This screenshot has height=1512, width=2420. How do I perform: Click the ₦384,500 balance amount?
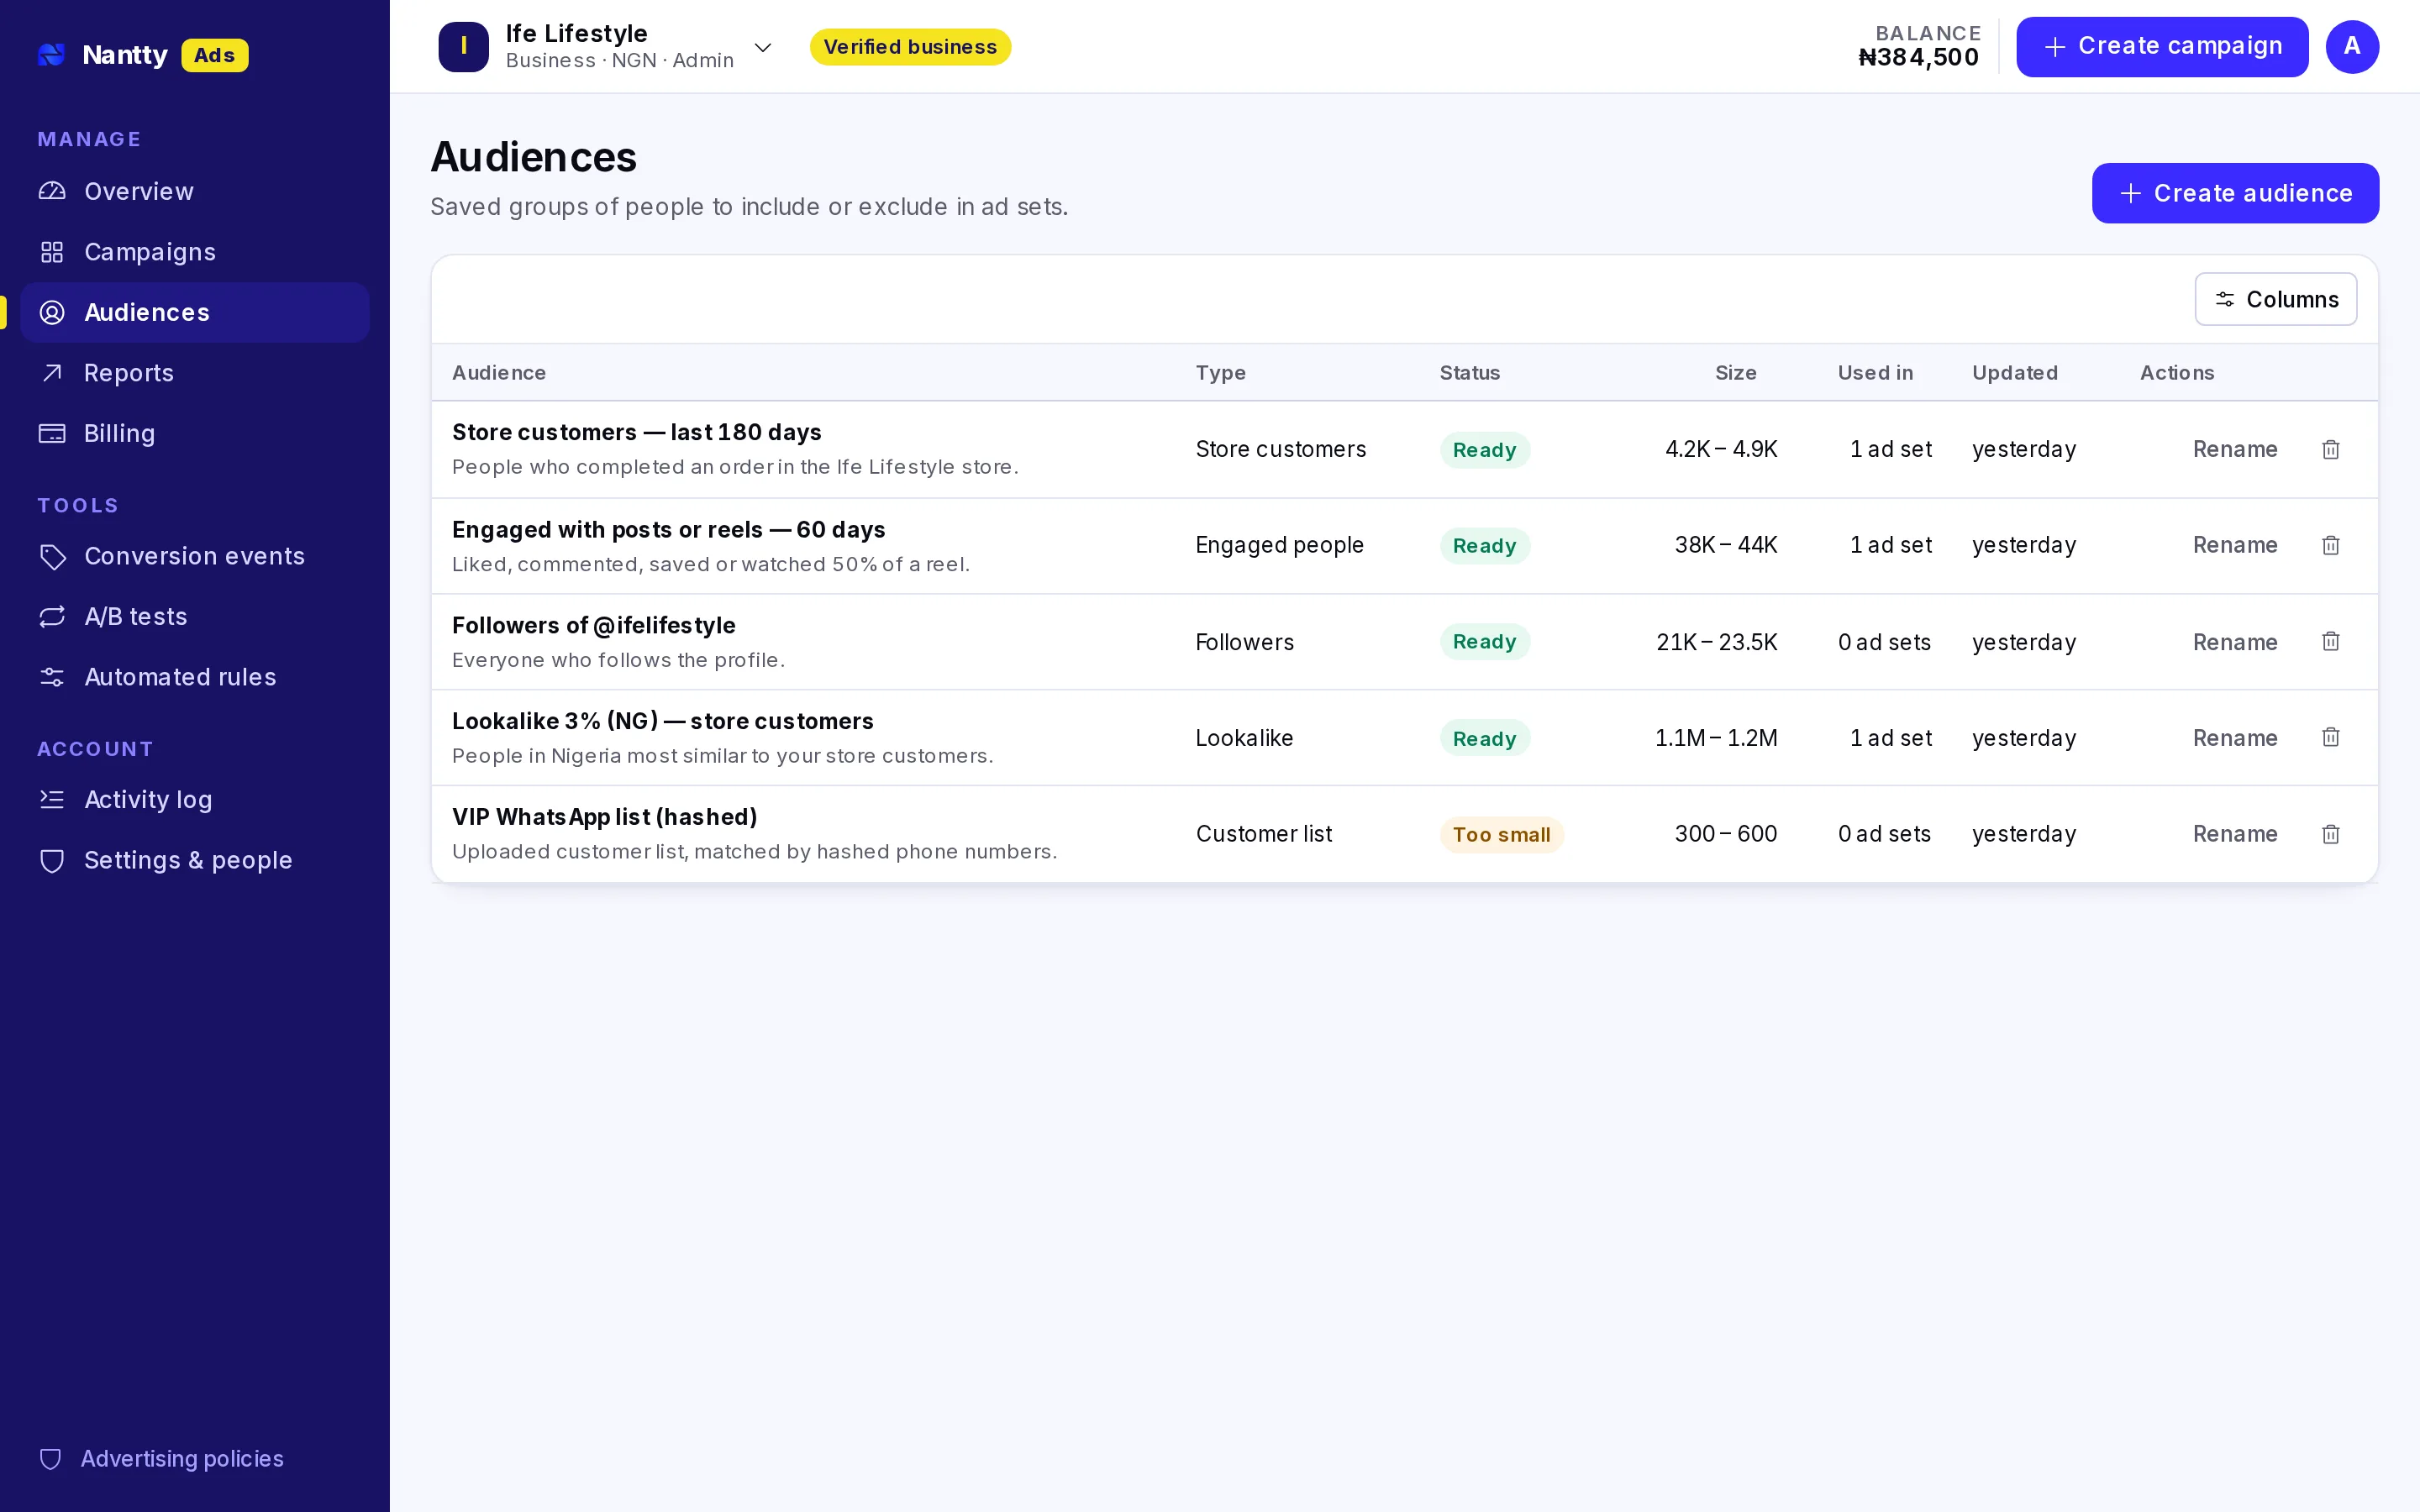[1918, 58]
